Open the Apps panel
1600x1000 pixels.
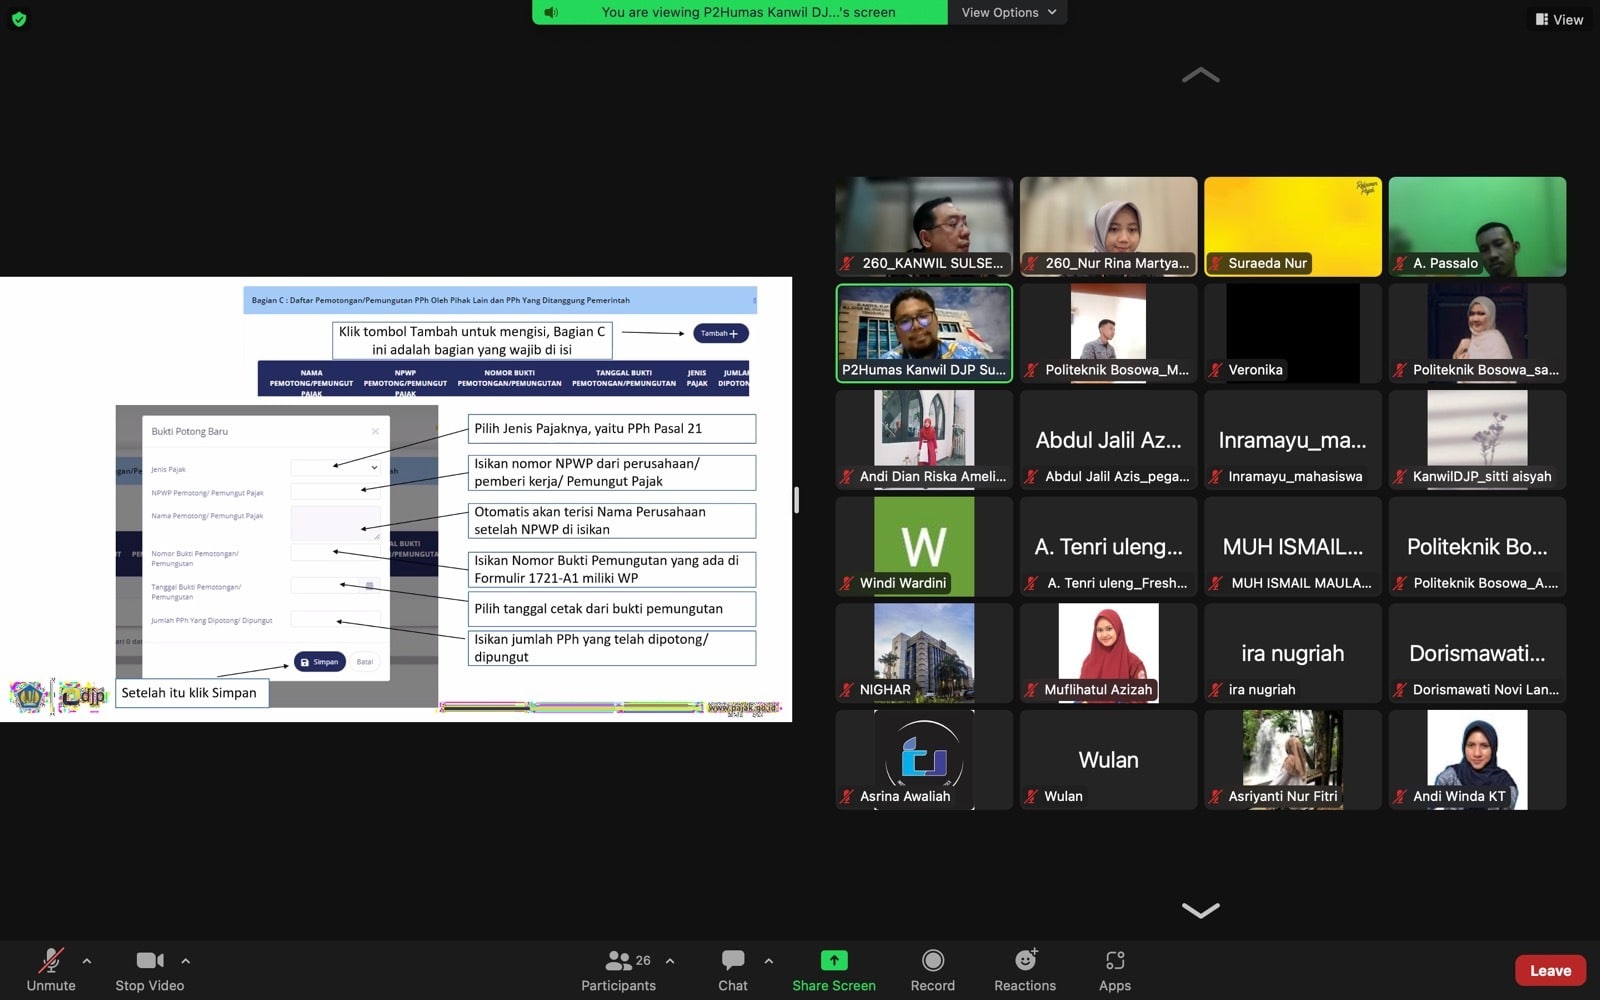click(1114, 961)
